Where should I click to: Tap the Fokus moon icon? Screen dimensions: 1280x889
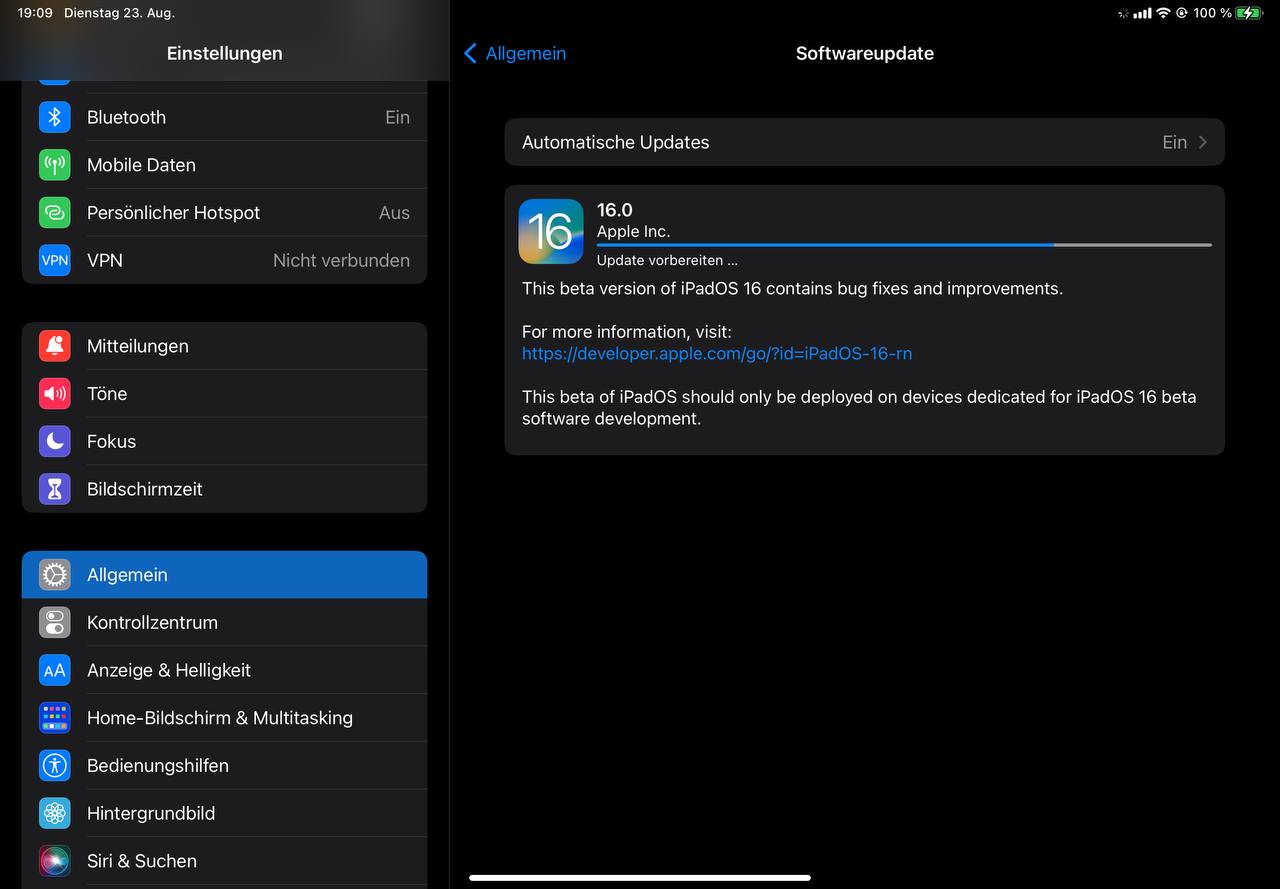tap(55, 441)
